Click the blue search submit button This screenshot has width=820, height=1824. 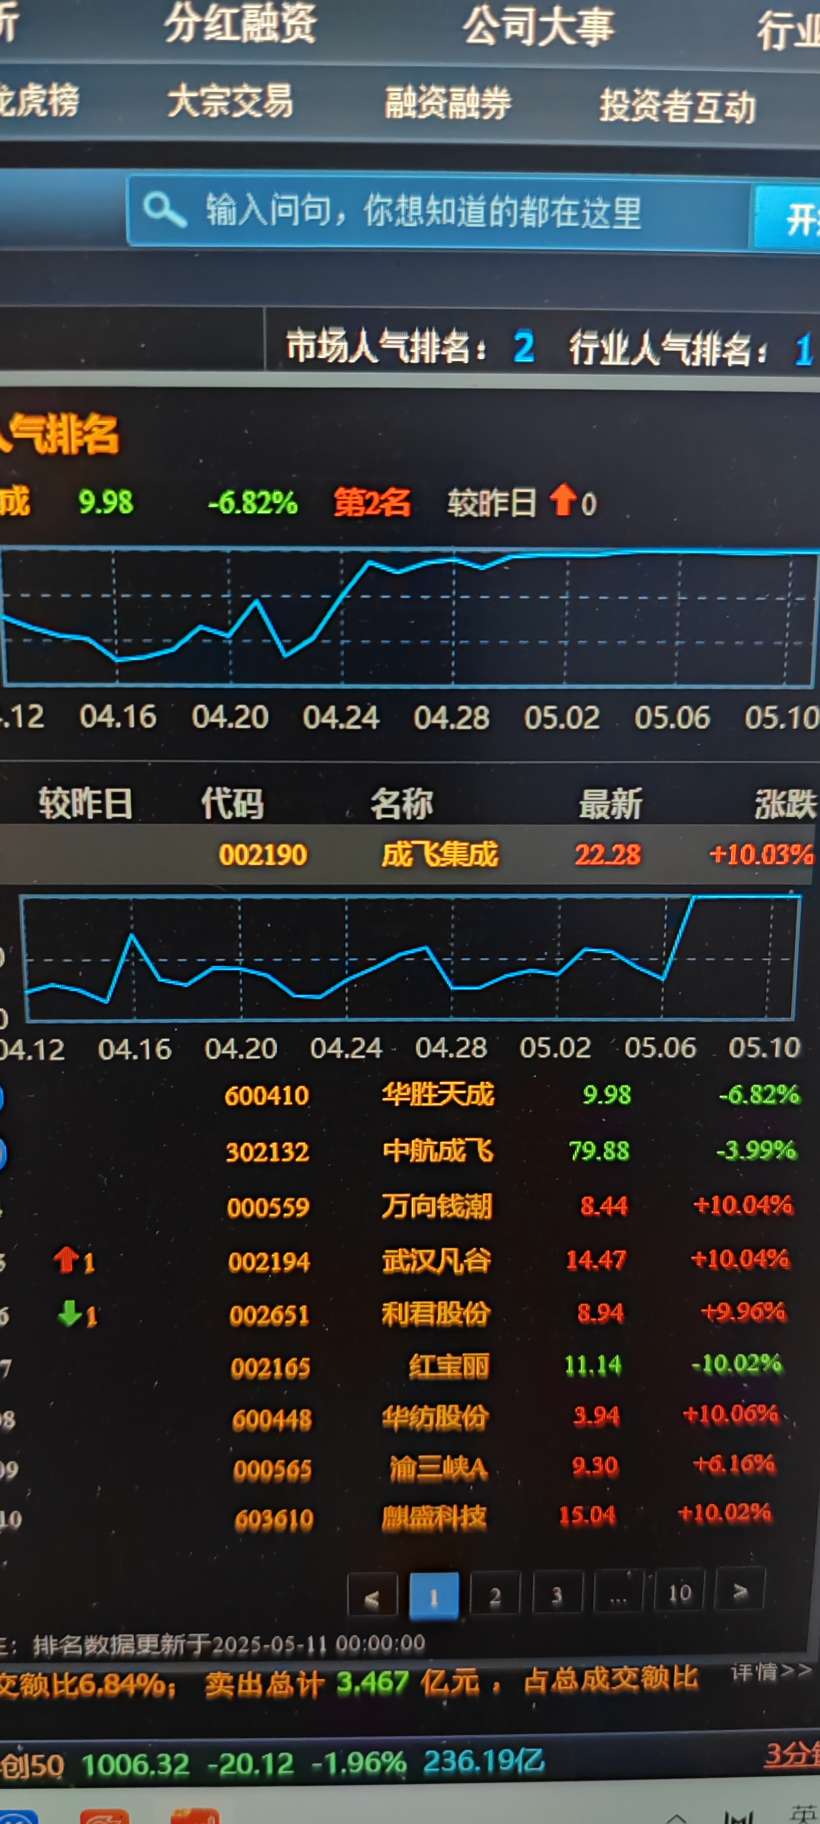[788, 217]
